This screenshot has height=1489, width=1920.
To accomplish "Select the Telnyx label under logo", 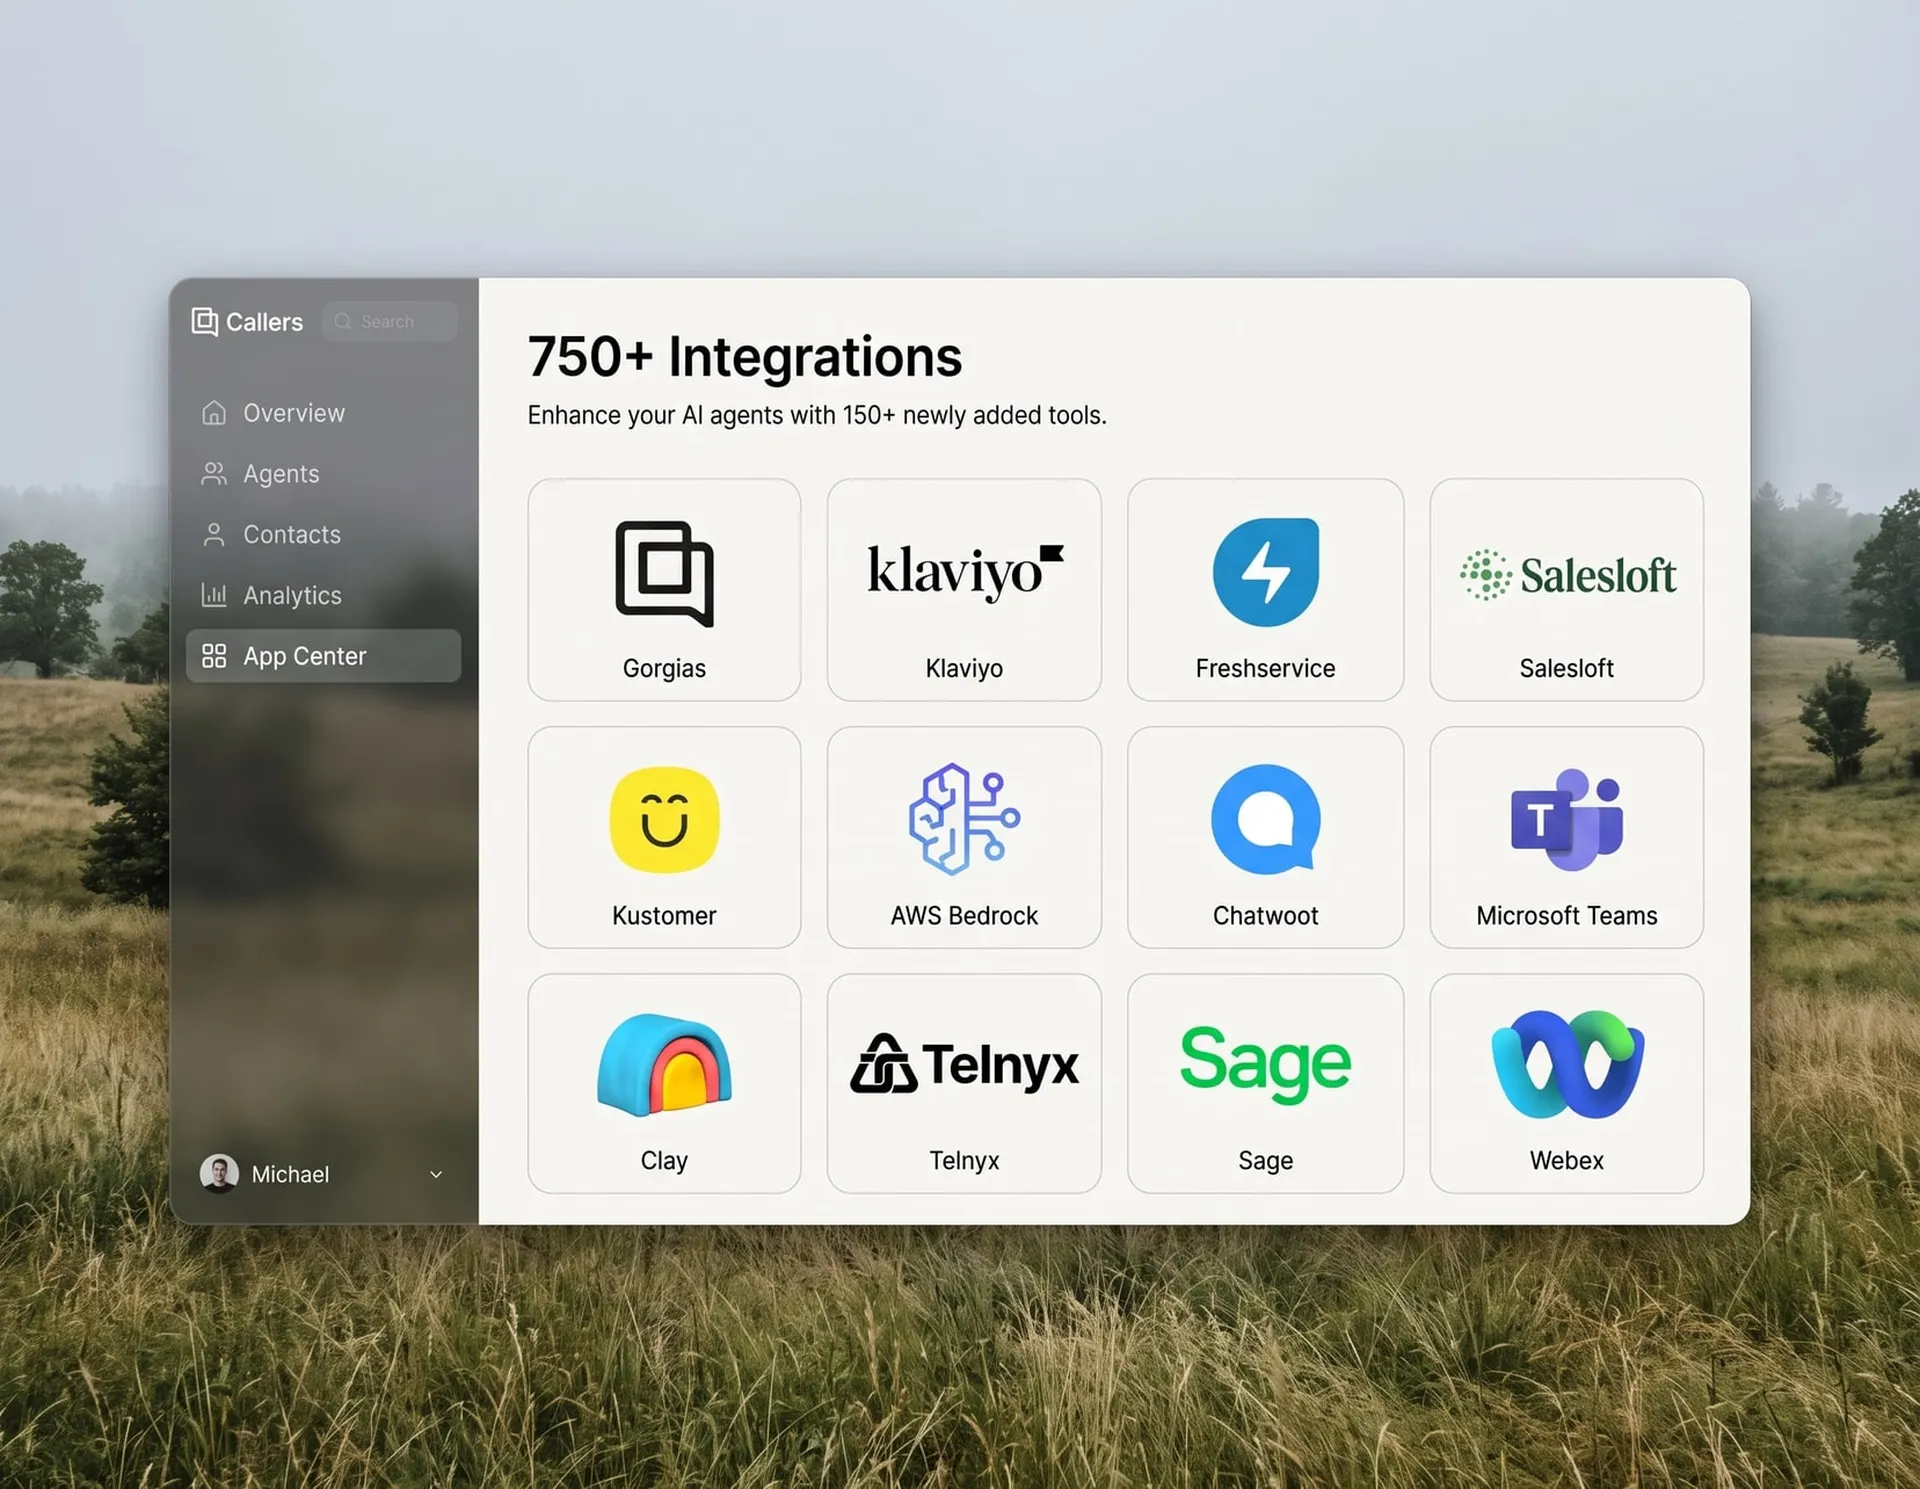I will [964, 1160].
